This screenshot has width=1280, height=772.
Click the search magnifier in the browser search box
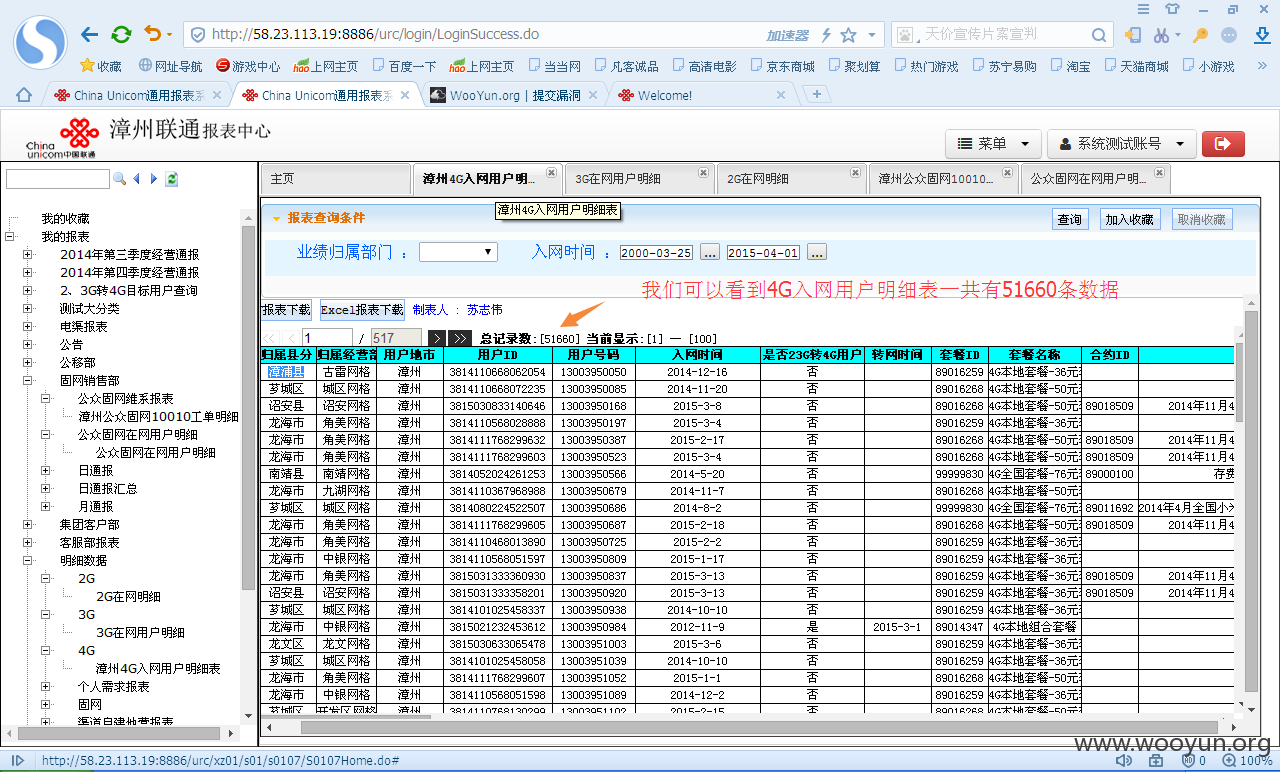[x=1099, y=35]
